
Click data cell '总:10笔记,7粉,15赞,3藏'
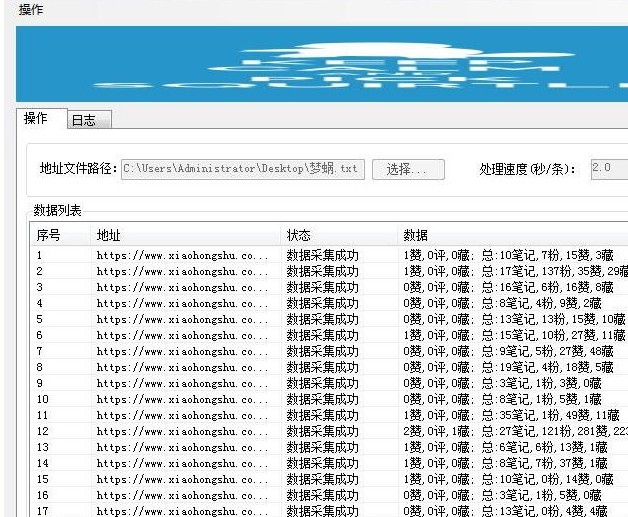click(547, 255)
